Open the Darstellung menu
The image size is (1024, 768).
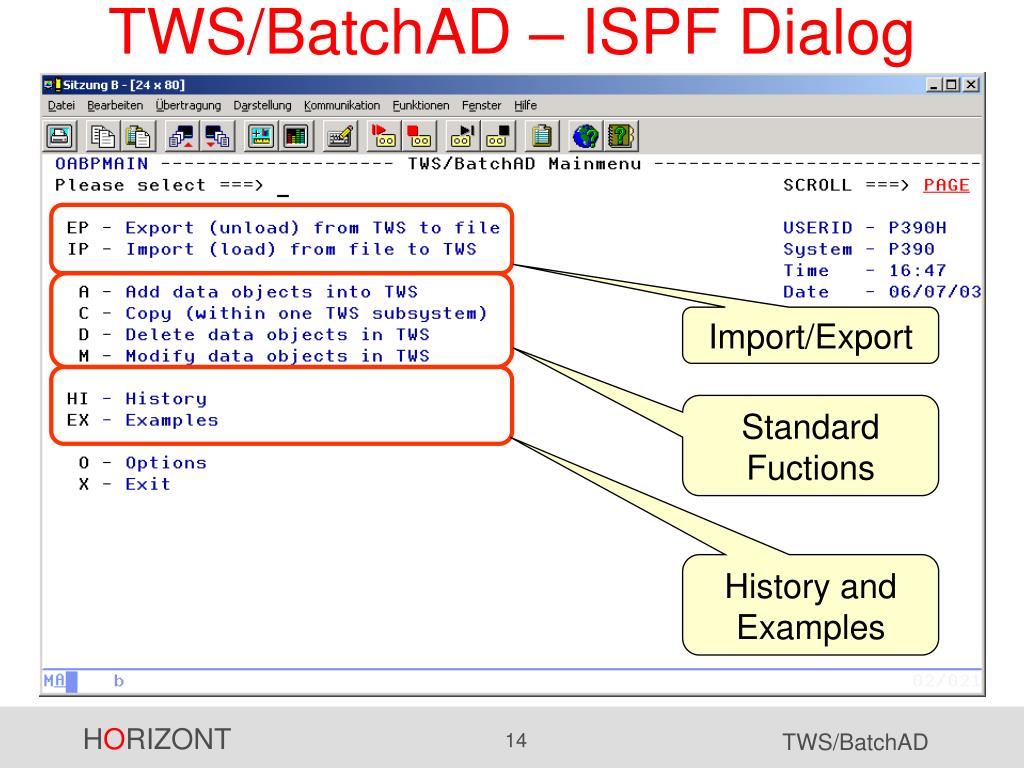(263, 105)
